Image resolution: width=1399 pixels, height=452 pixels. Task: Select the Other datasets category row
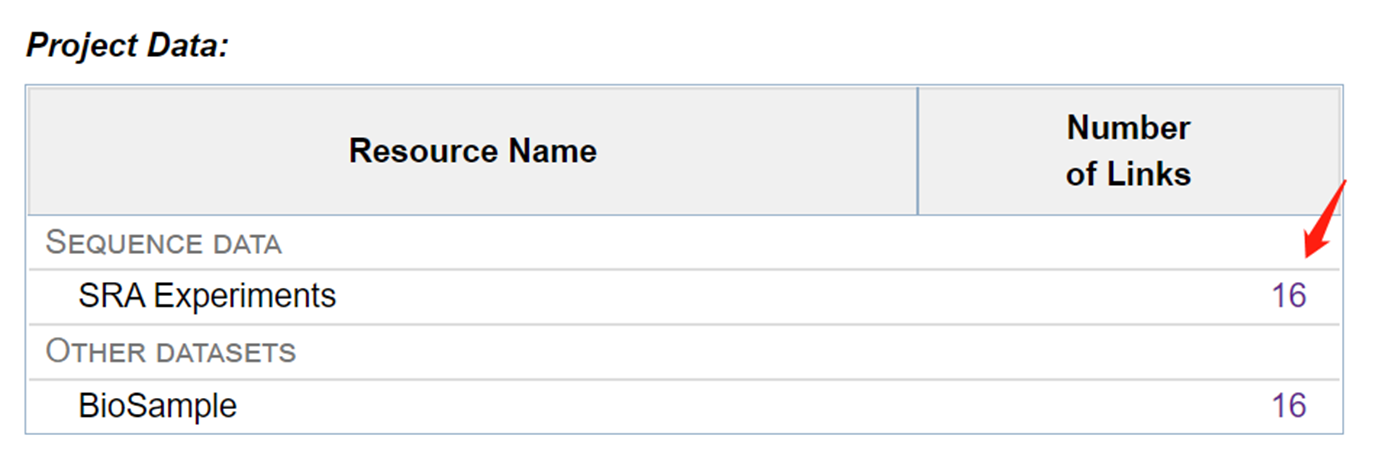tap(684, 351)
